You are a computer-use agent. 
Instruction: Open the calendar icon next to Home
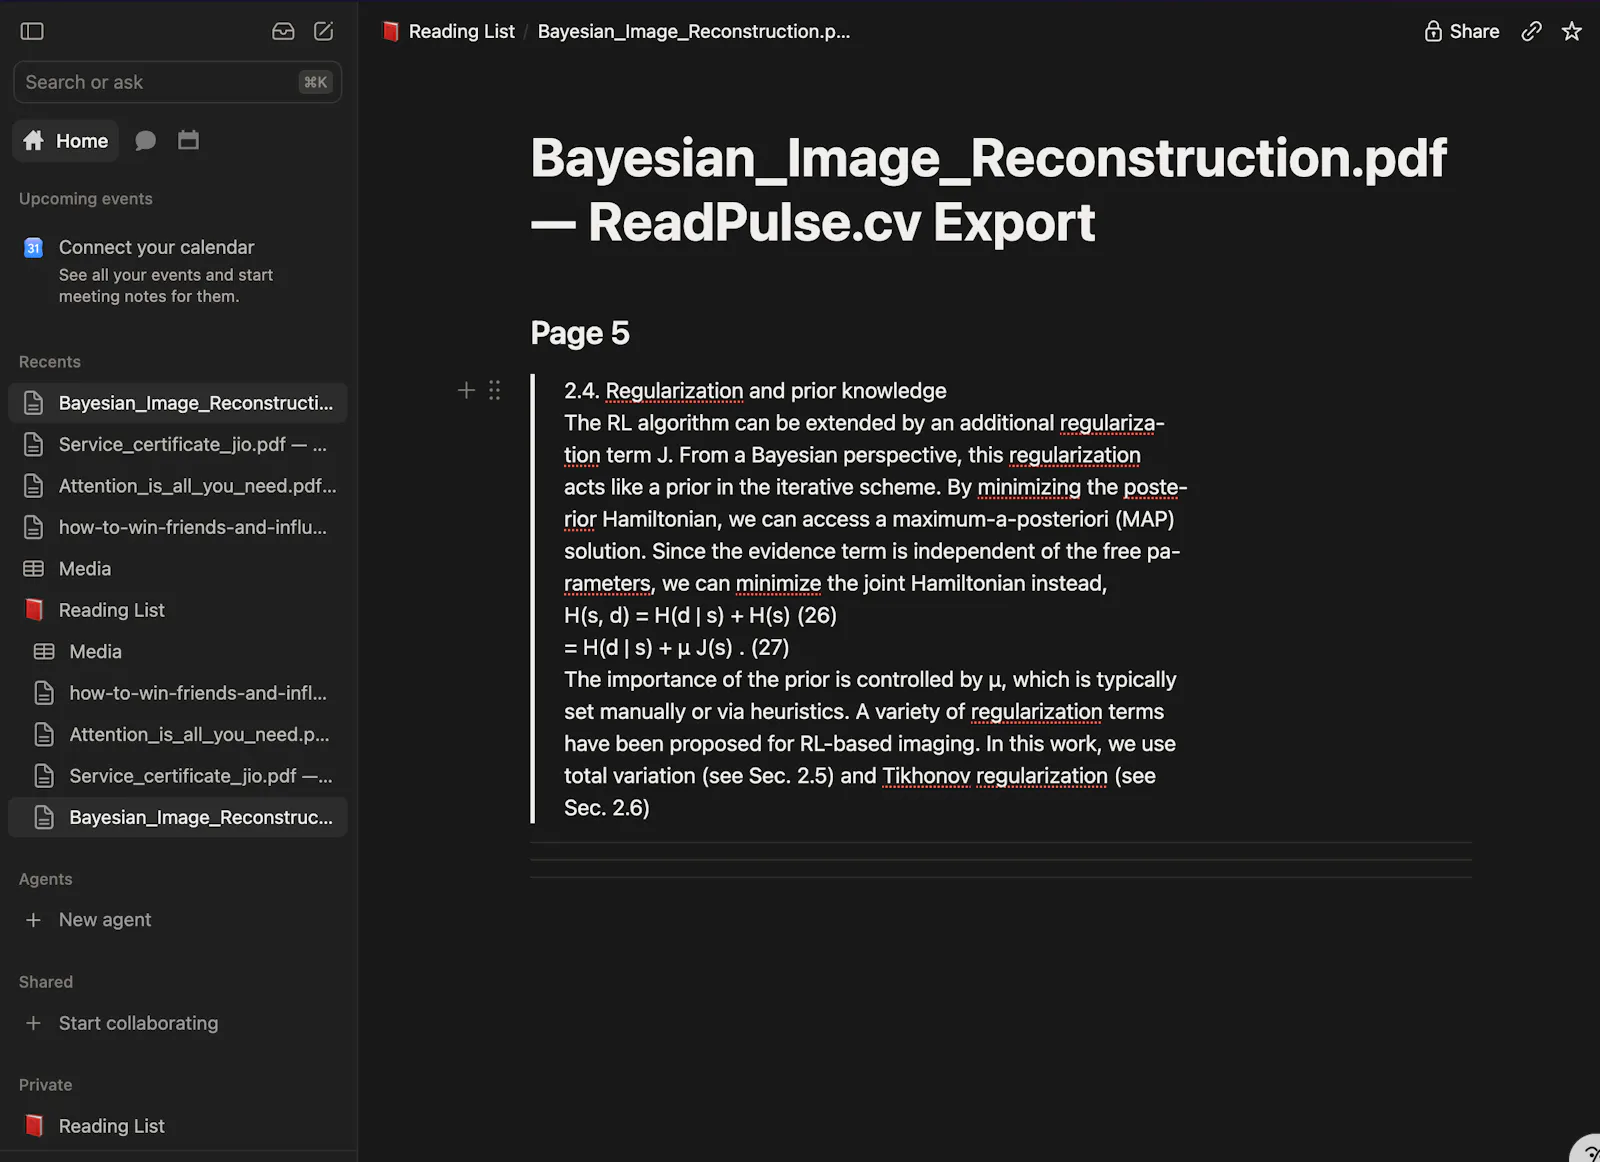click(x=188, y=140)
